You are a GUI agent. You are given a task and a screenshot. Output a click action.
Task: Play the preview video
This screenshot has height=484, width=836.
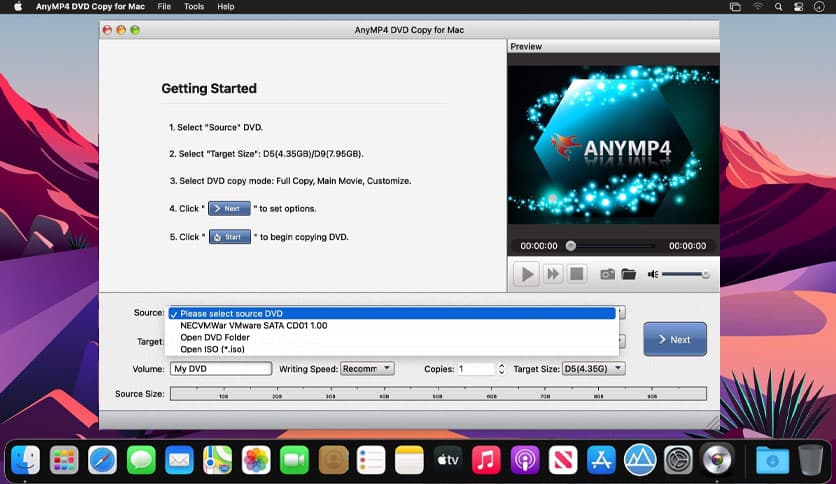click(x=527, y=274)
